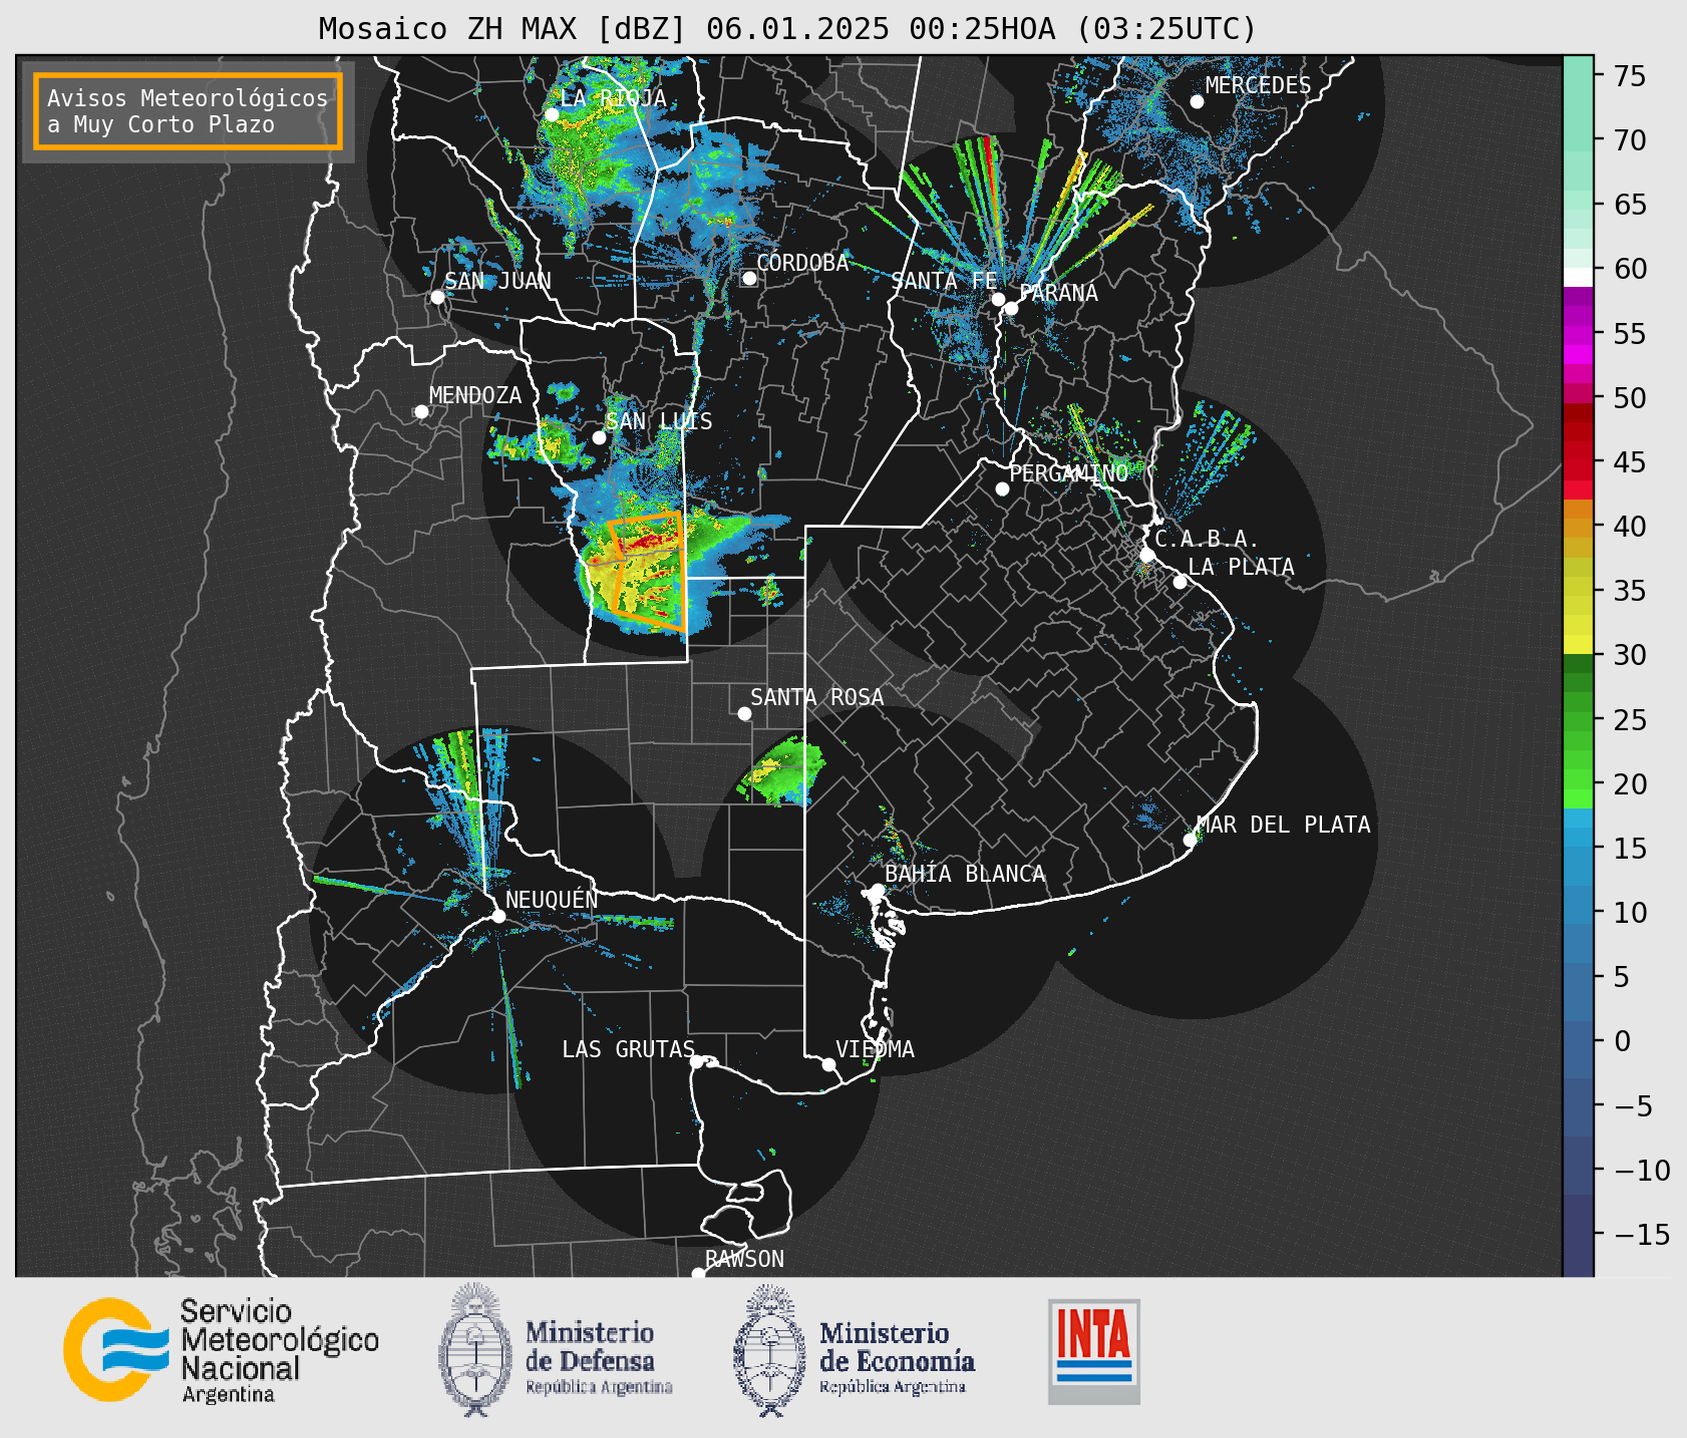Click the SAN JUAN city marker dot
This screenshot has height=1438, width=1687.
coord(437,297)
